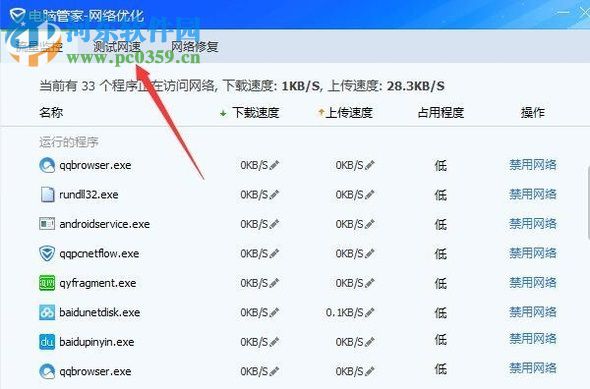Edit upload speed limit for qqpcnetflow.exe
The height and width of the screenshot is (389, 590).
tap(370, 253)
